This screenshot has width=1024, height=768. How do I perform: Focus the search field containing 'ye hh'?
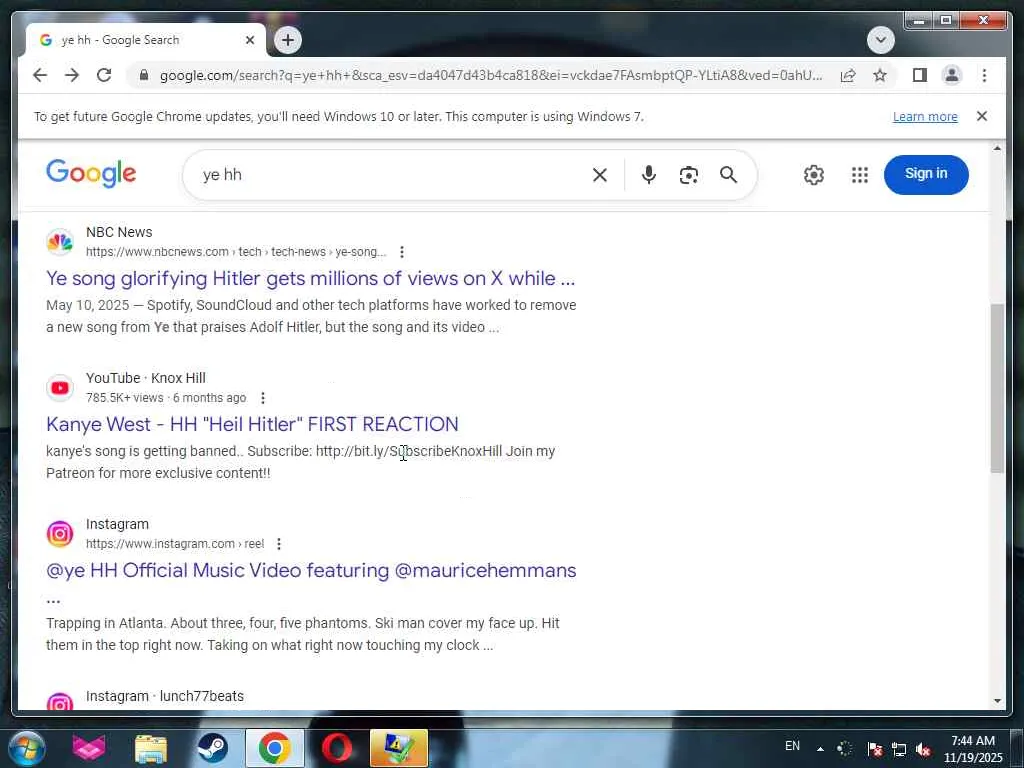pyautogui.click(x=392, y=175)
